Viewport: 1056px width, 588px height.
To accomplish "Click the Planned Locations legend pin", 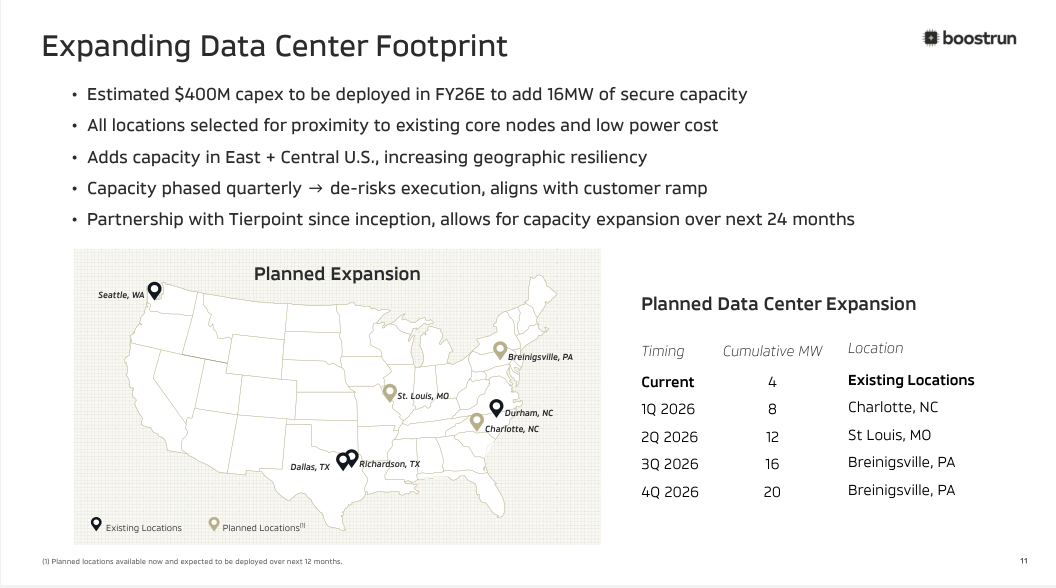I will [213, 524].
